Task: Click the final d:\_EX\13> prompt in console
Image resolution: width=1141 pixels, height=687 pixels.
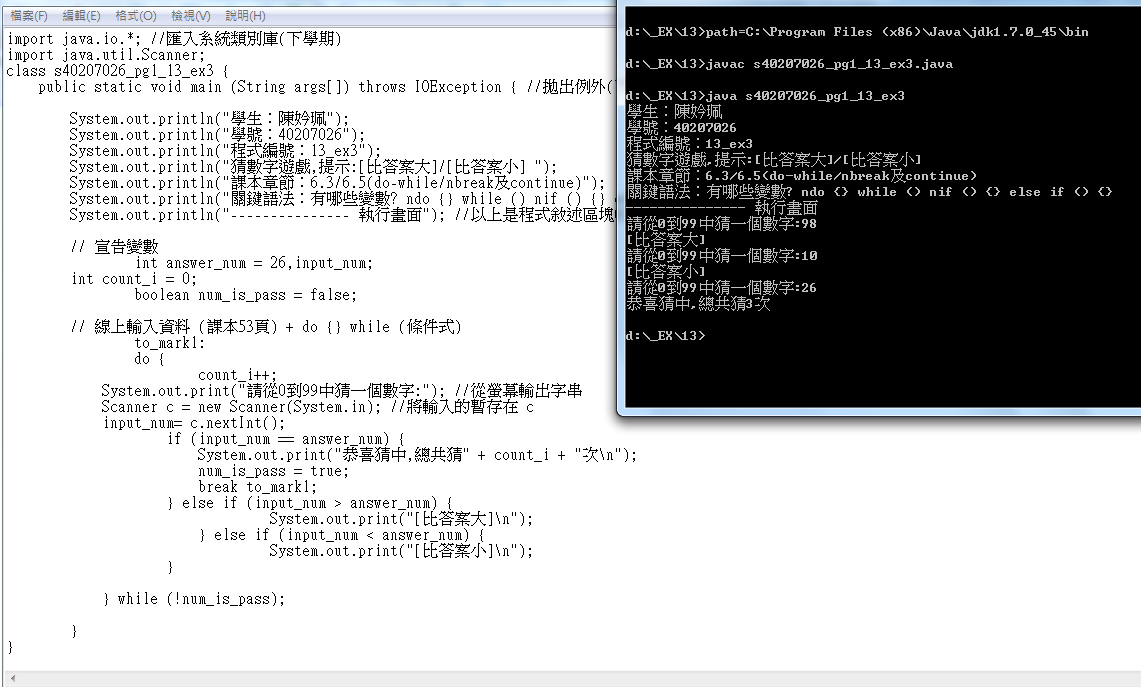Action: tap(665, 336)
